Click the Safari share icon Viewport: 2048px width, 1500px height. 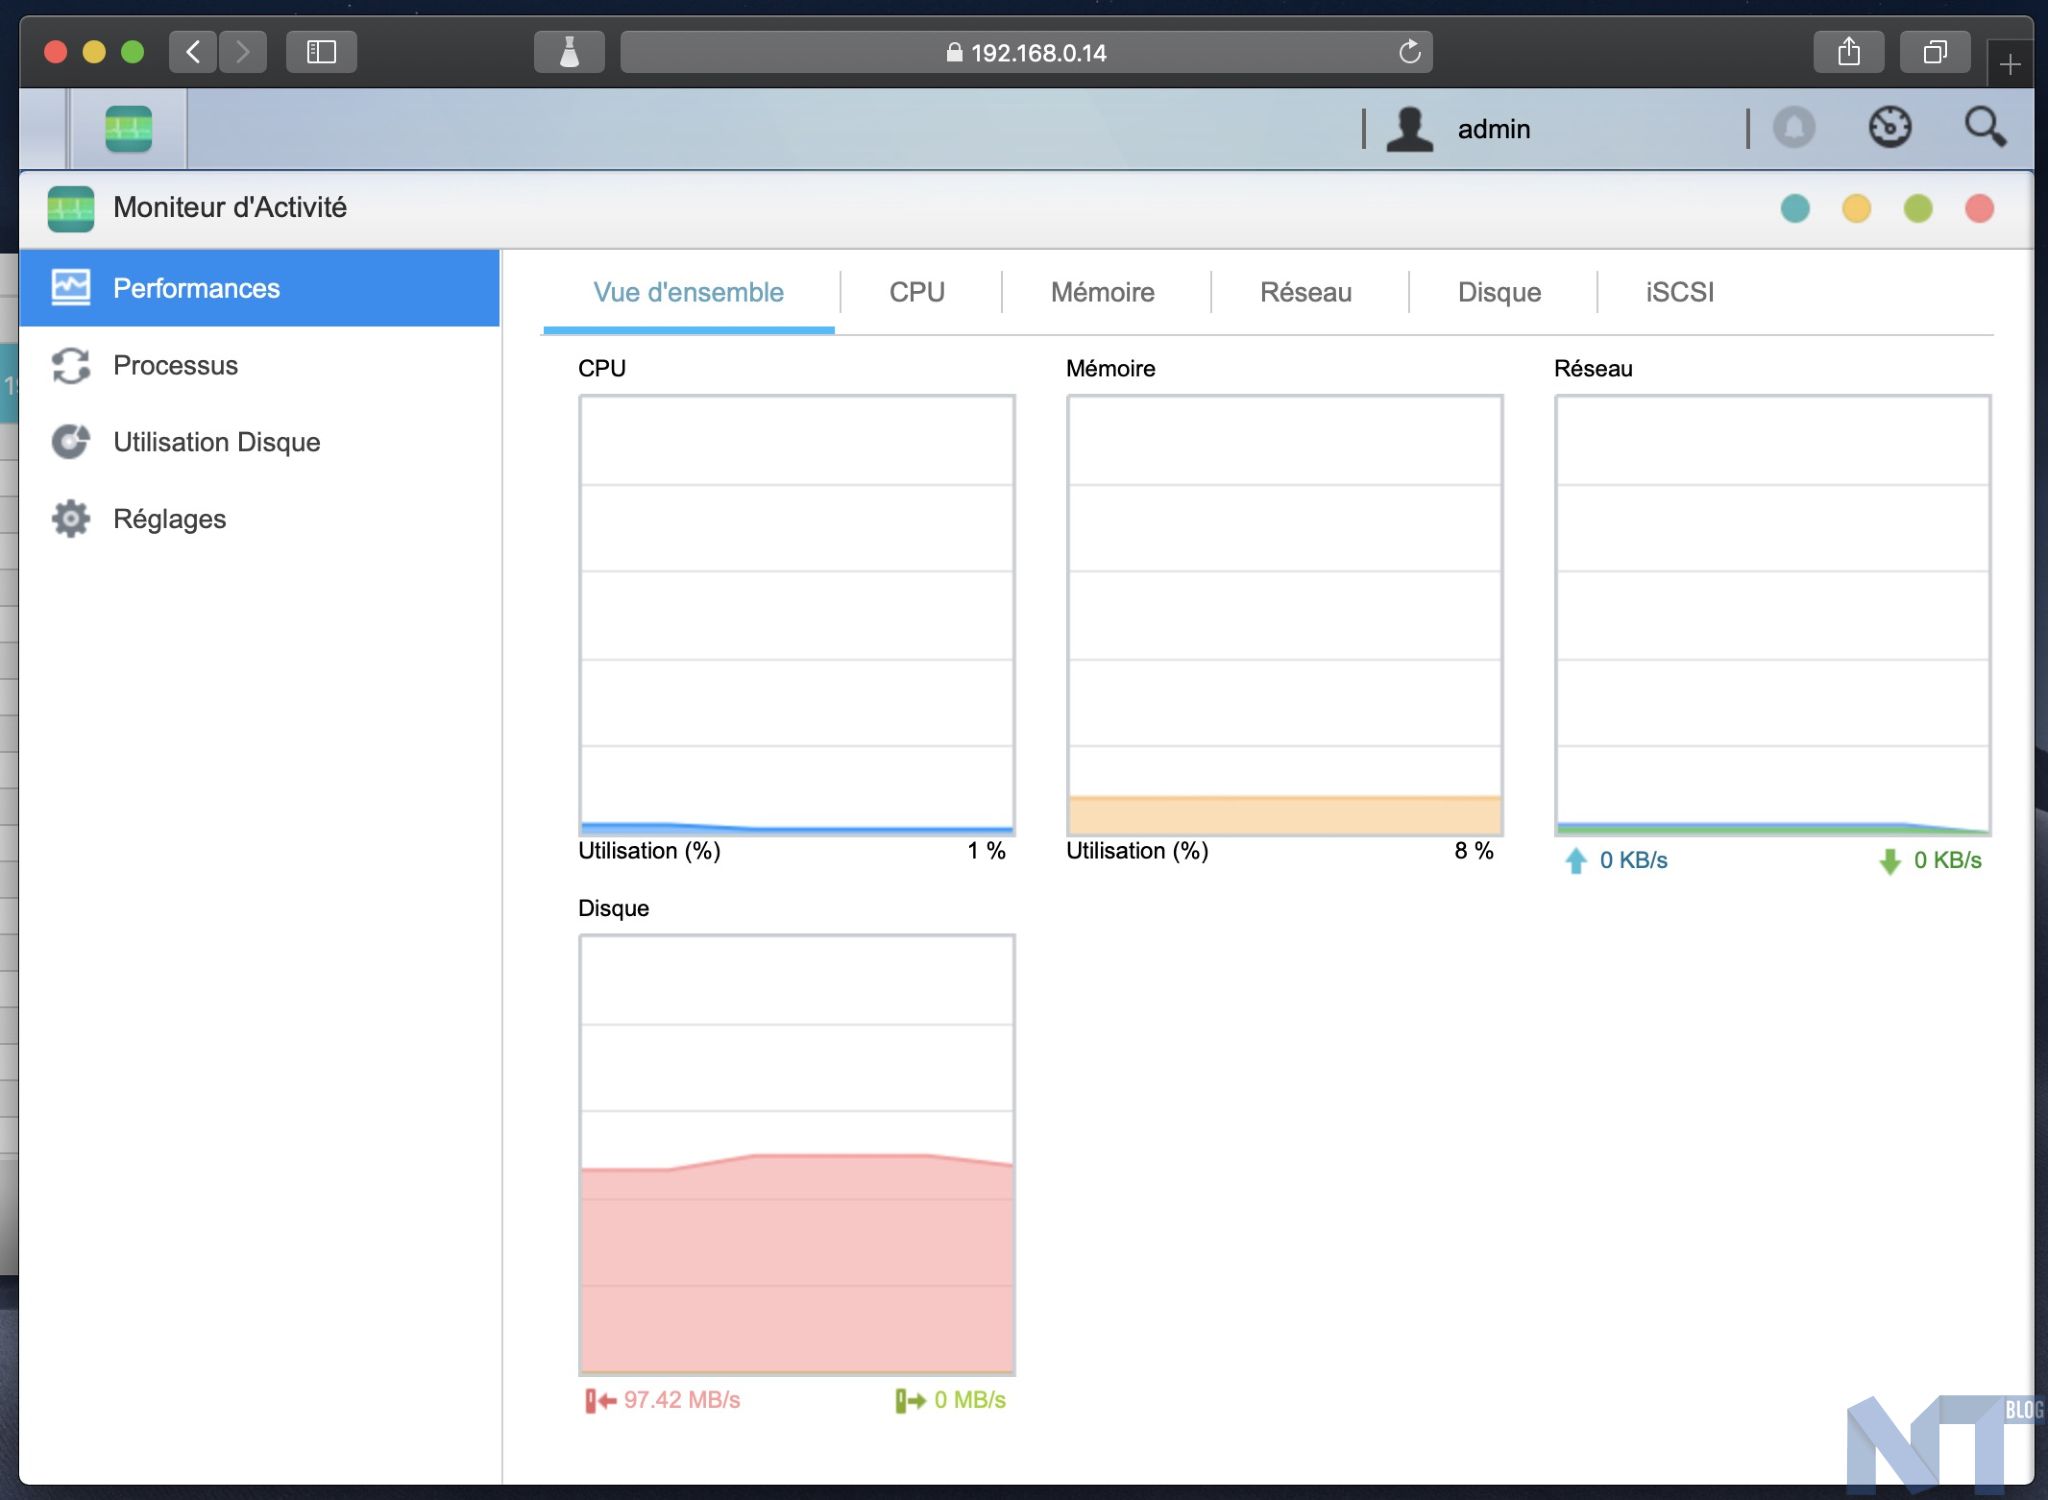pyautogui.click(x=1848, y=52)
